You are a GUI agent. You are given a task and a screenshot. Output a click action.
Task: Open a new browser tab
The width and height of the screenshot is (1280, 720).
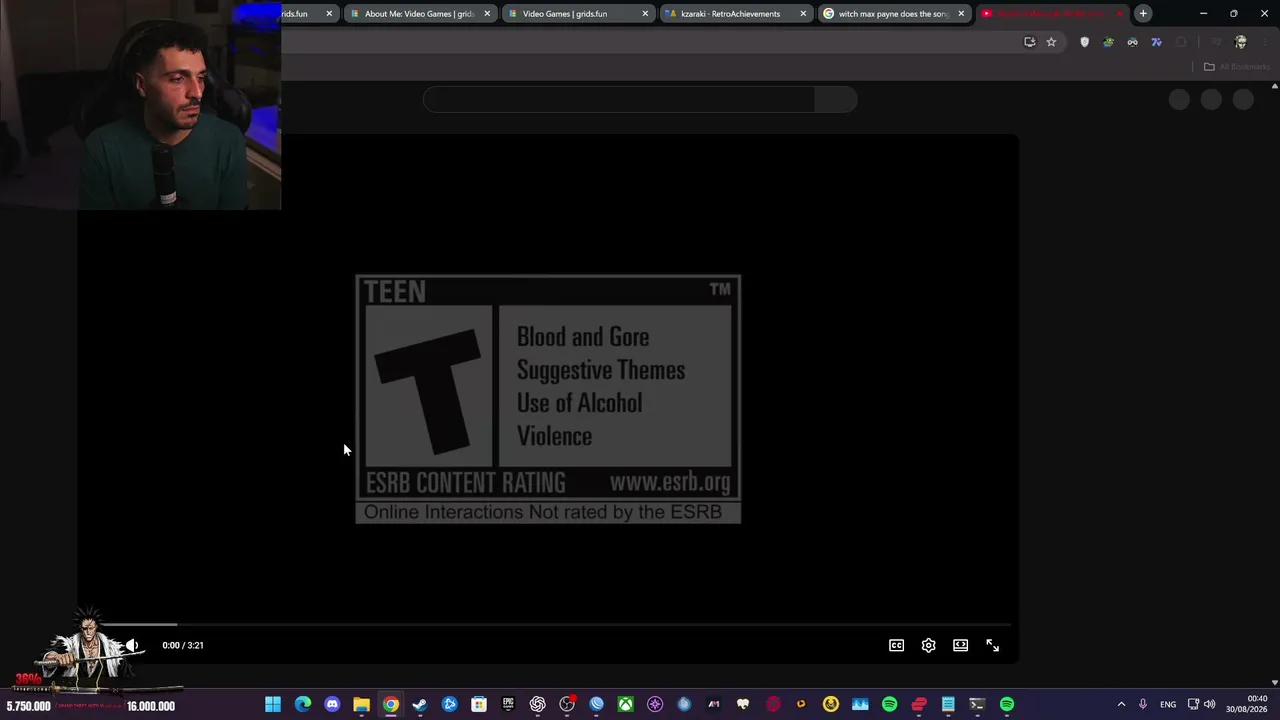tap(1143, 14)
